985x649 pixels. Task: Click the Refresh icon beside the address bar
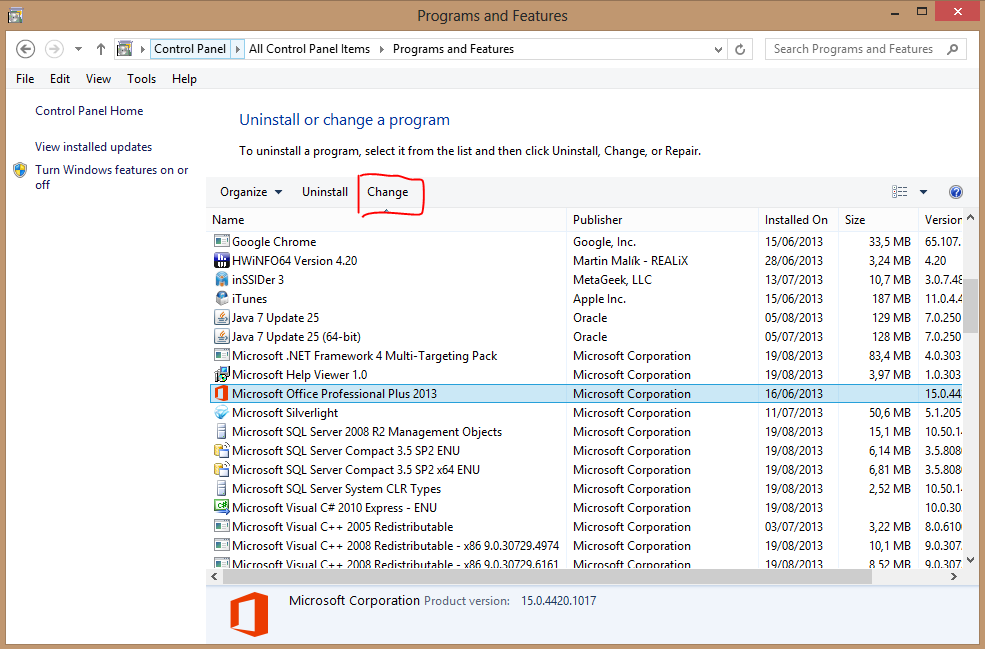click(740, 48)
